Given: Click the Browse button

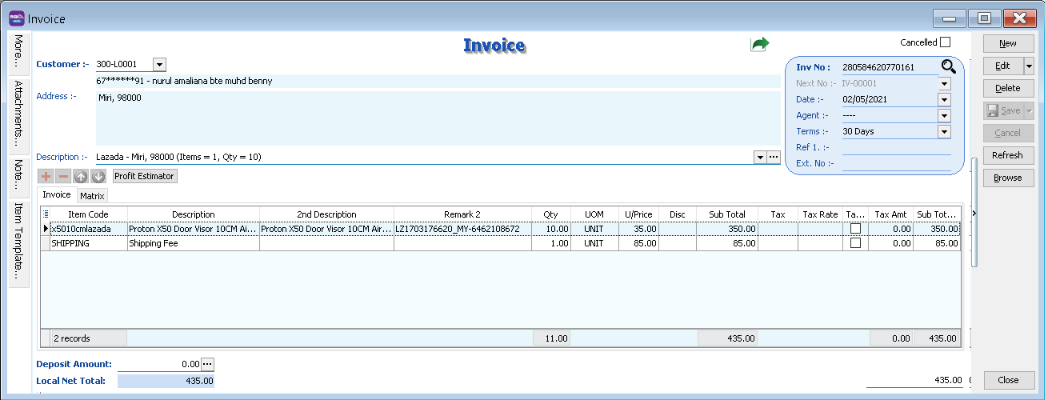Looking at the screenshot, I should [x=1007, y=177].
